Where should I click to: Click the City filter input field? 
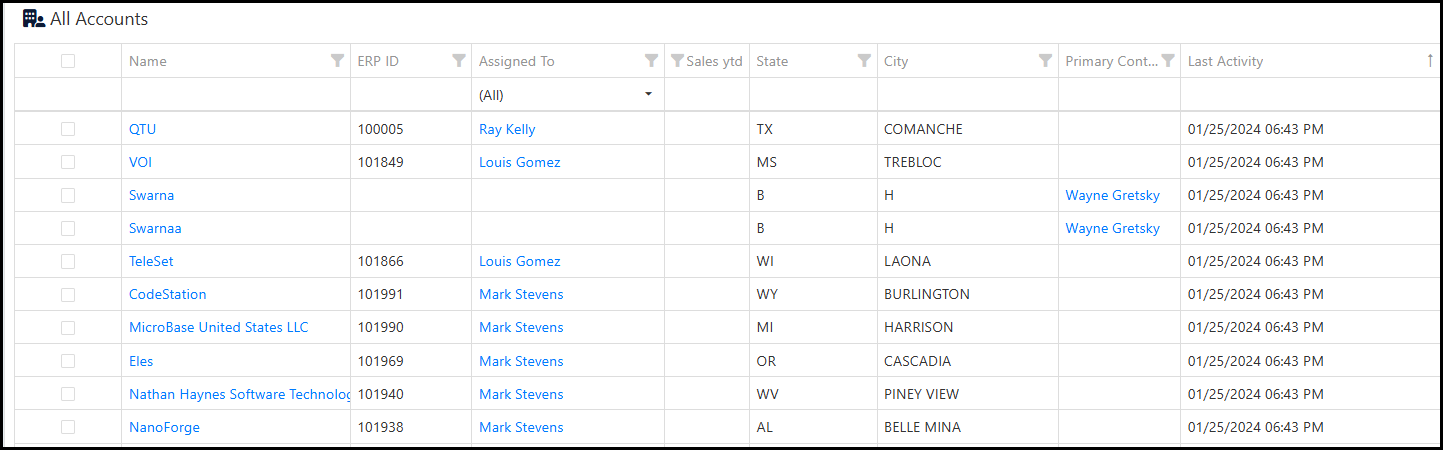[968, 95]
